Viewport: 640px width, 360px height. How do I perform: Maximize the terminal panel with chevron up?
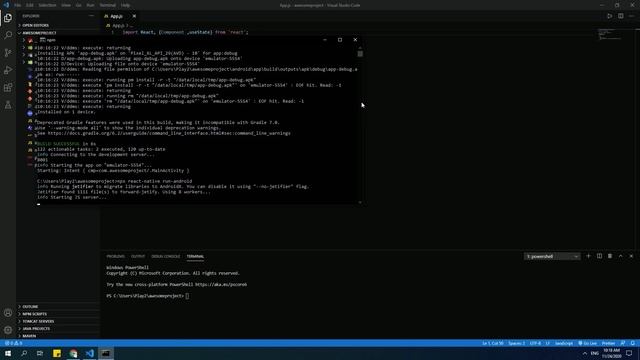(x=620, y=256)
